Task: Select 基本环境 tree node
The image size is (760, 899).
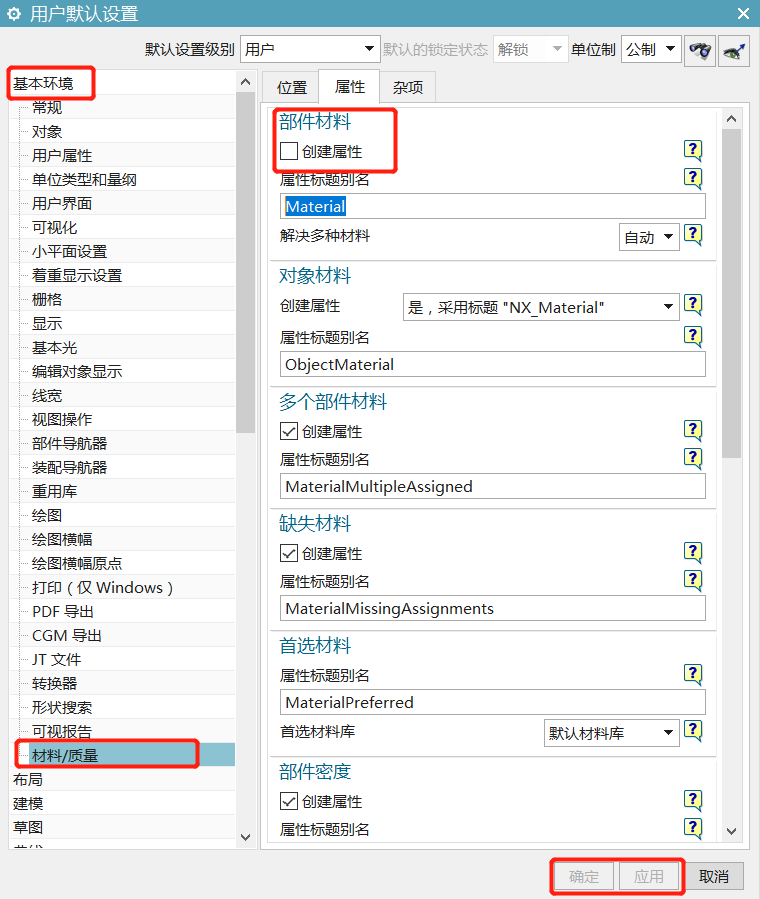Action: (x=43, y=84)
